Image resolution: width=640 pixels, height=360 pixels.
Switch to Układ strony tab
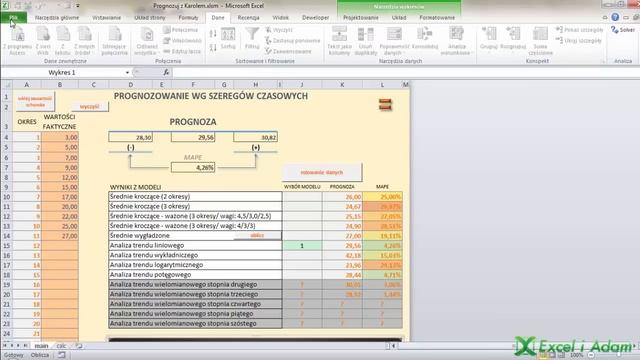(x=150, y=18)
